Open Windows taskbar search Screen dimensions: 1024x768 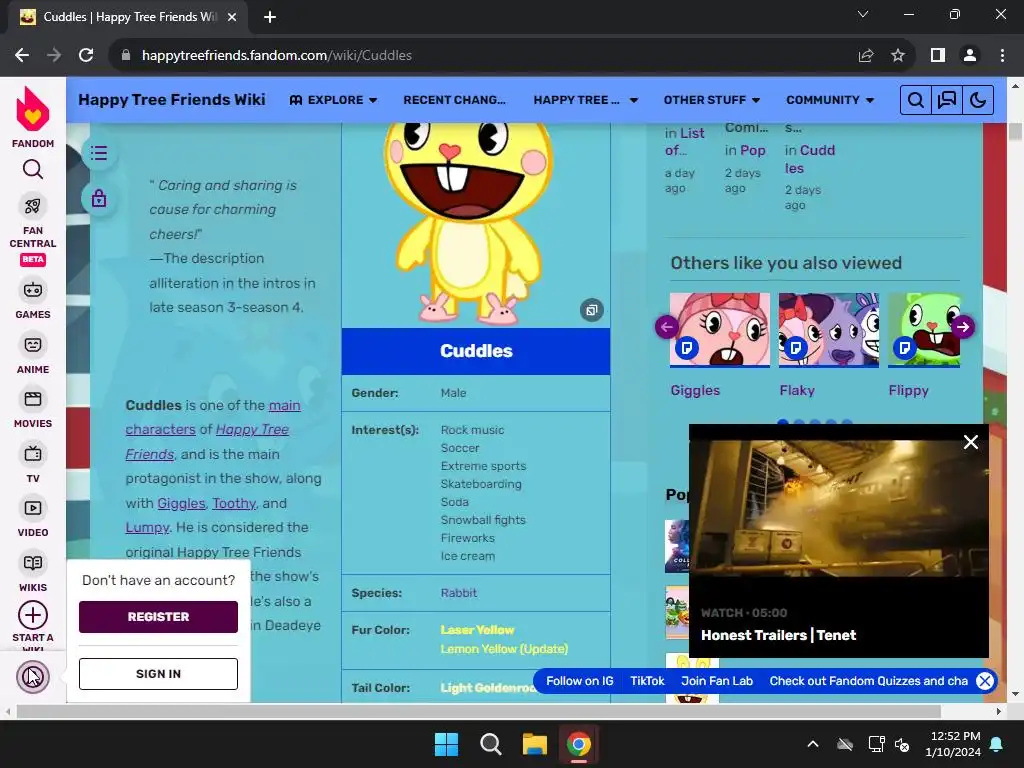coord(490,744)
